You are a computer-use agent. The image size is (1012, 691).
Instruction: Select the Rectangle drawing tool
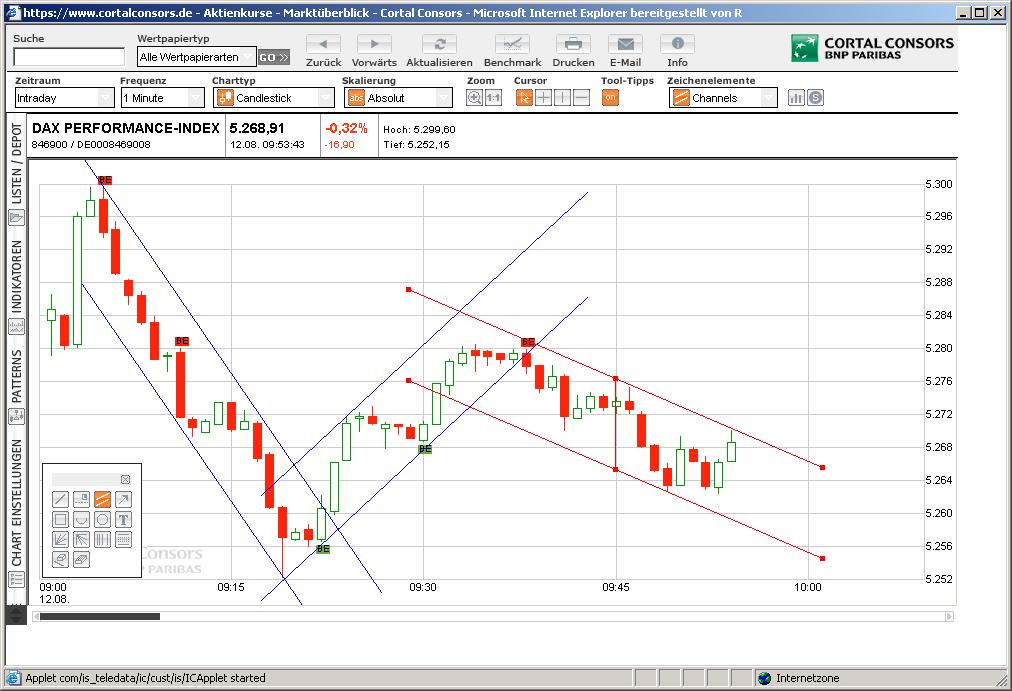click(x=61, y=520)
